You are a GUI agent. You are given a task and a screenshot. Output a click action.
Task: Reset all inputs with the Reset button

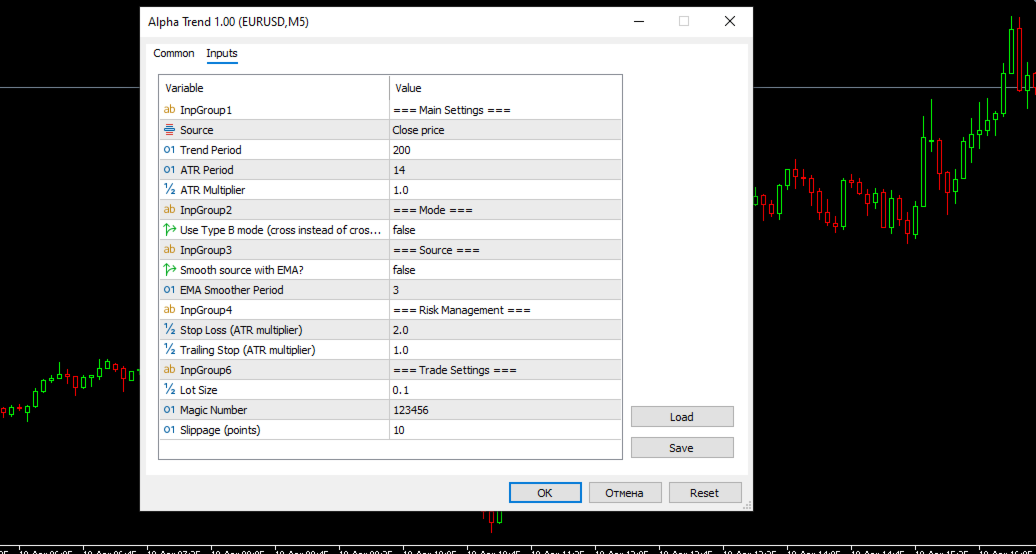(705, 493)
